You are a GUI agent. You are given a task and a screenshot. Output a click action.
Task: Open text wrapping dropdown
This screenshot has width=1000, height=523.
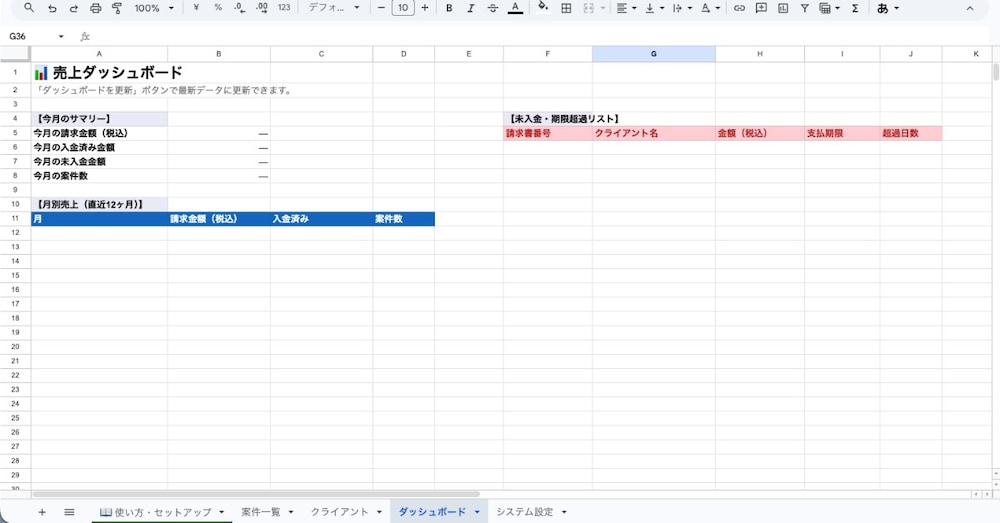pyautogui.click(x=682, y=8)
